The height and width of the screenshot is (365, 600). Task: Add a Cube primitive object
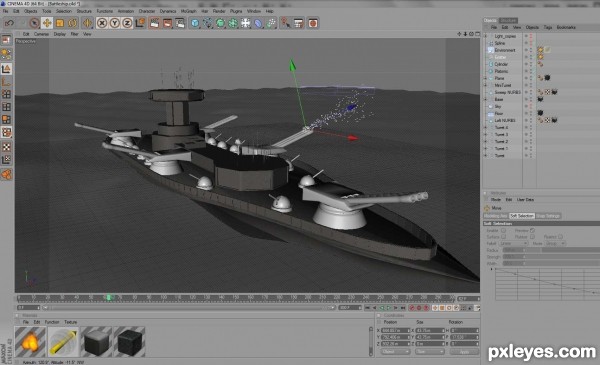pos(195,23)
